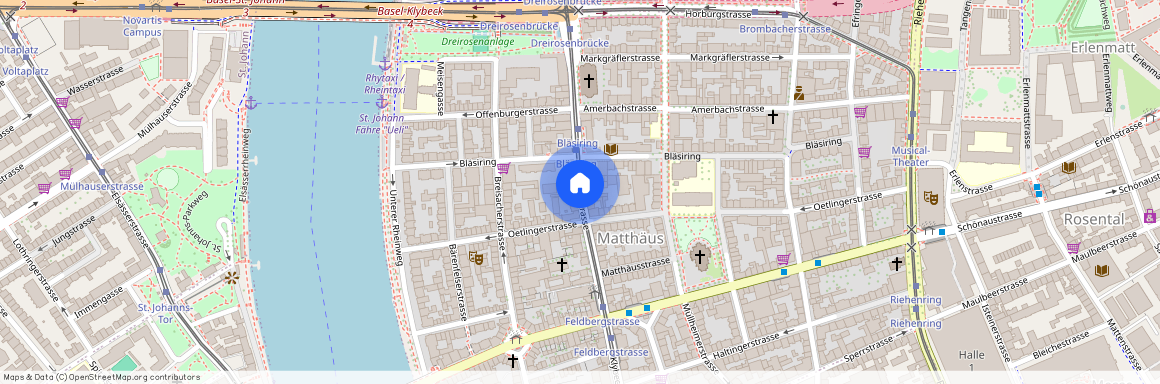Click the Matthäus neighbourhood label
The width and height of the screenshot is (1160, 384).
[x=630, y=238]
